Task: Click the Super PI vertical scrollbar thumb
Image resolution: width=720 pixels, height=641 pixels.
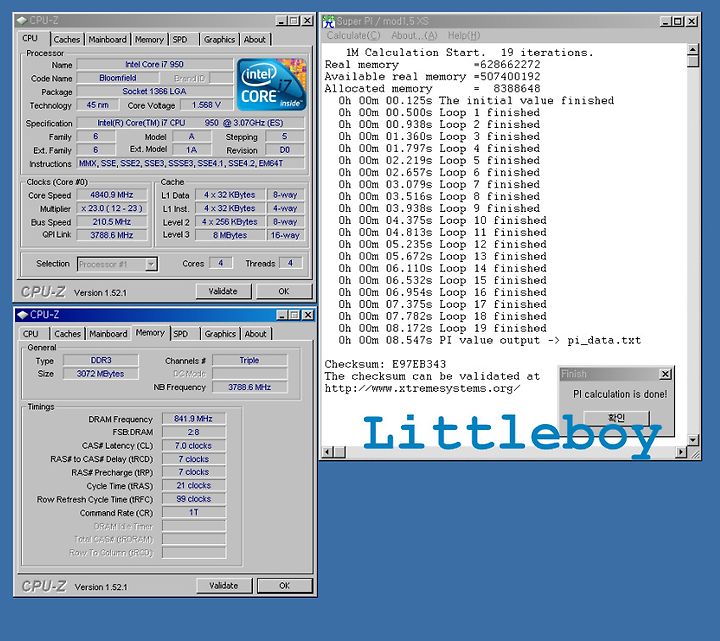Action: coord(693,61)
